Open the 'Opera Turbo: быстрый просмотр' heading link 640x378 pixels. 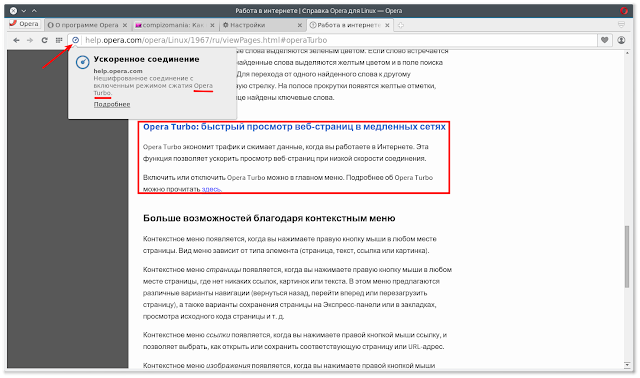(294, 127)
